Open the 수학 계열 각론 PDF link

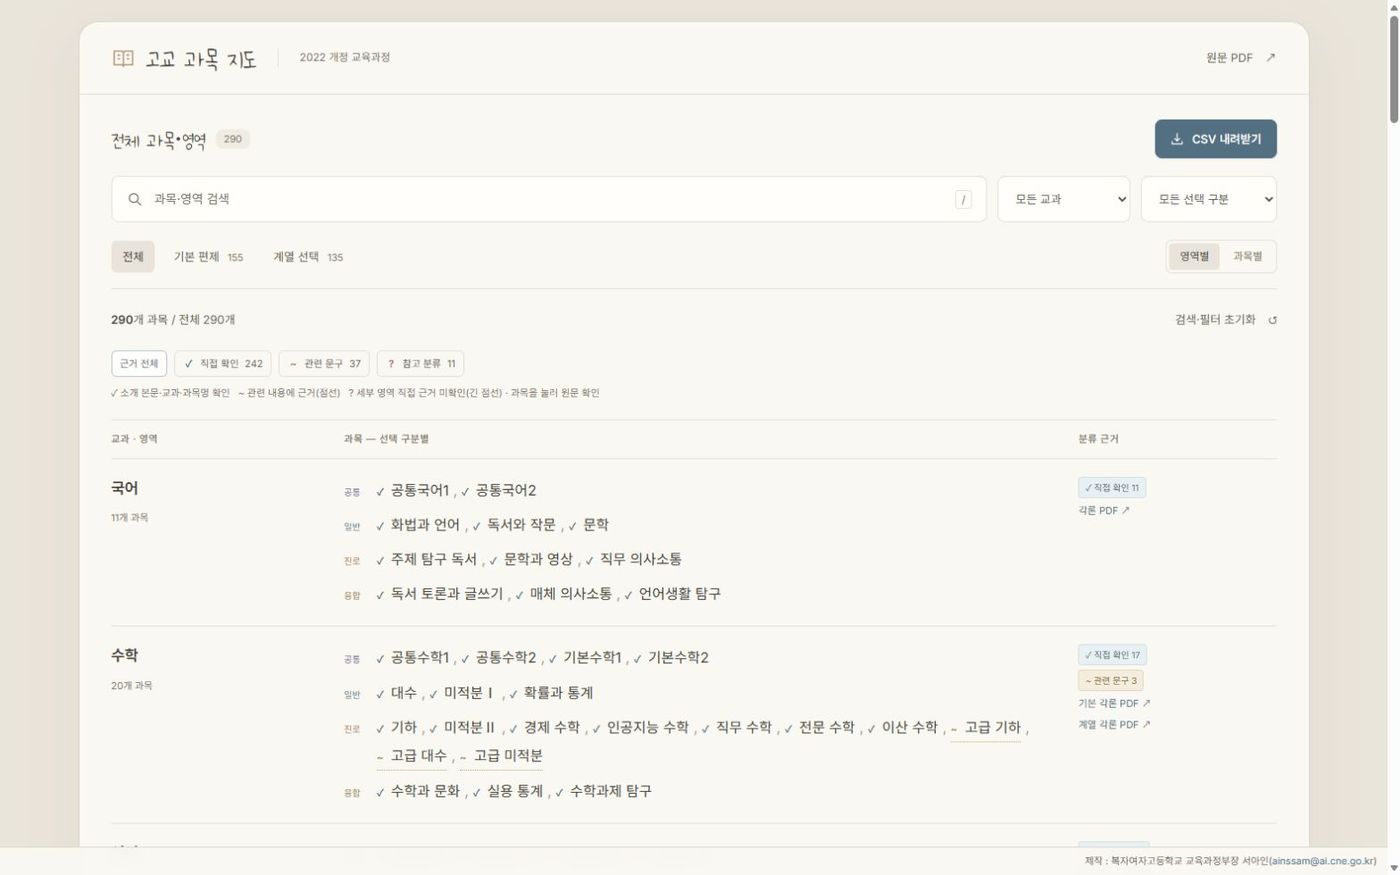[x=1114, y=725]
